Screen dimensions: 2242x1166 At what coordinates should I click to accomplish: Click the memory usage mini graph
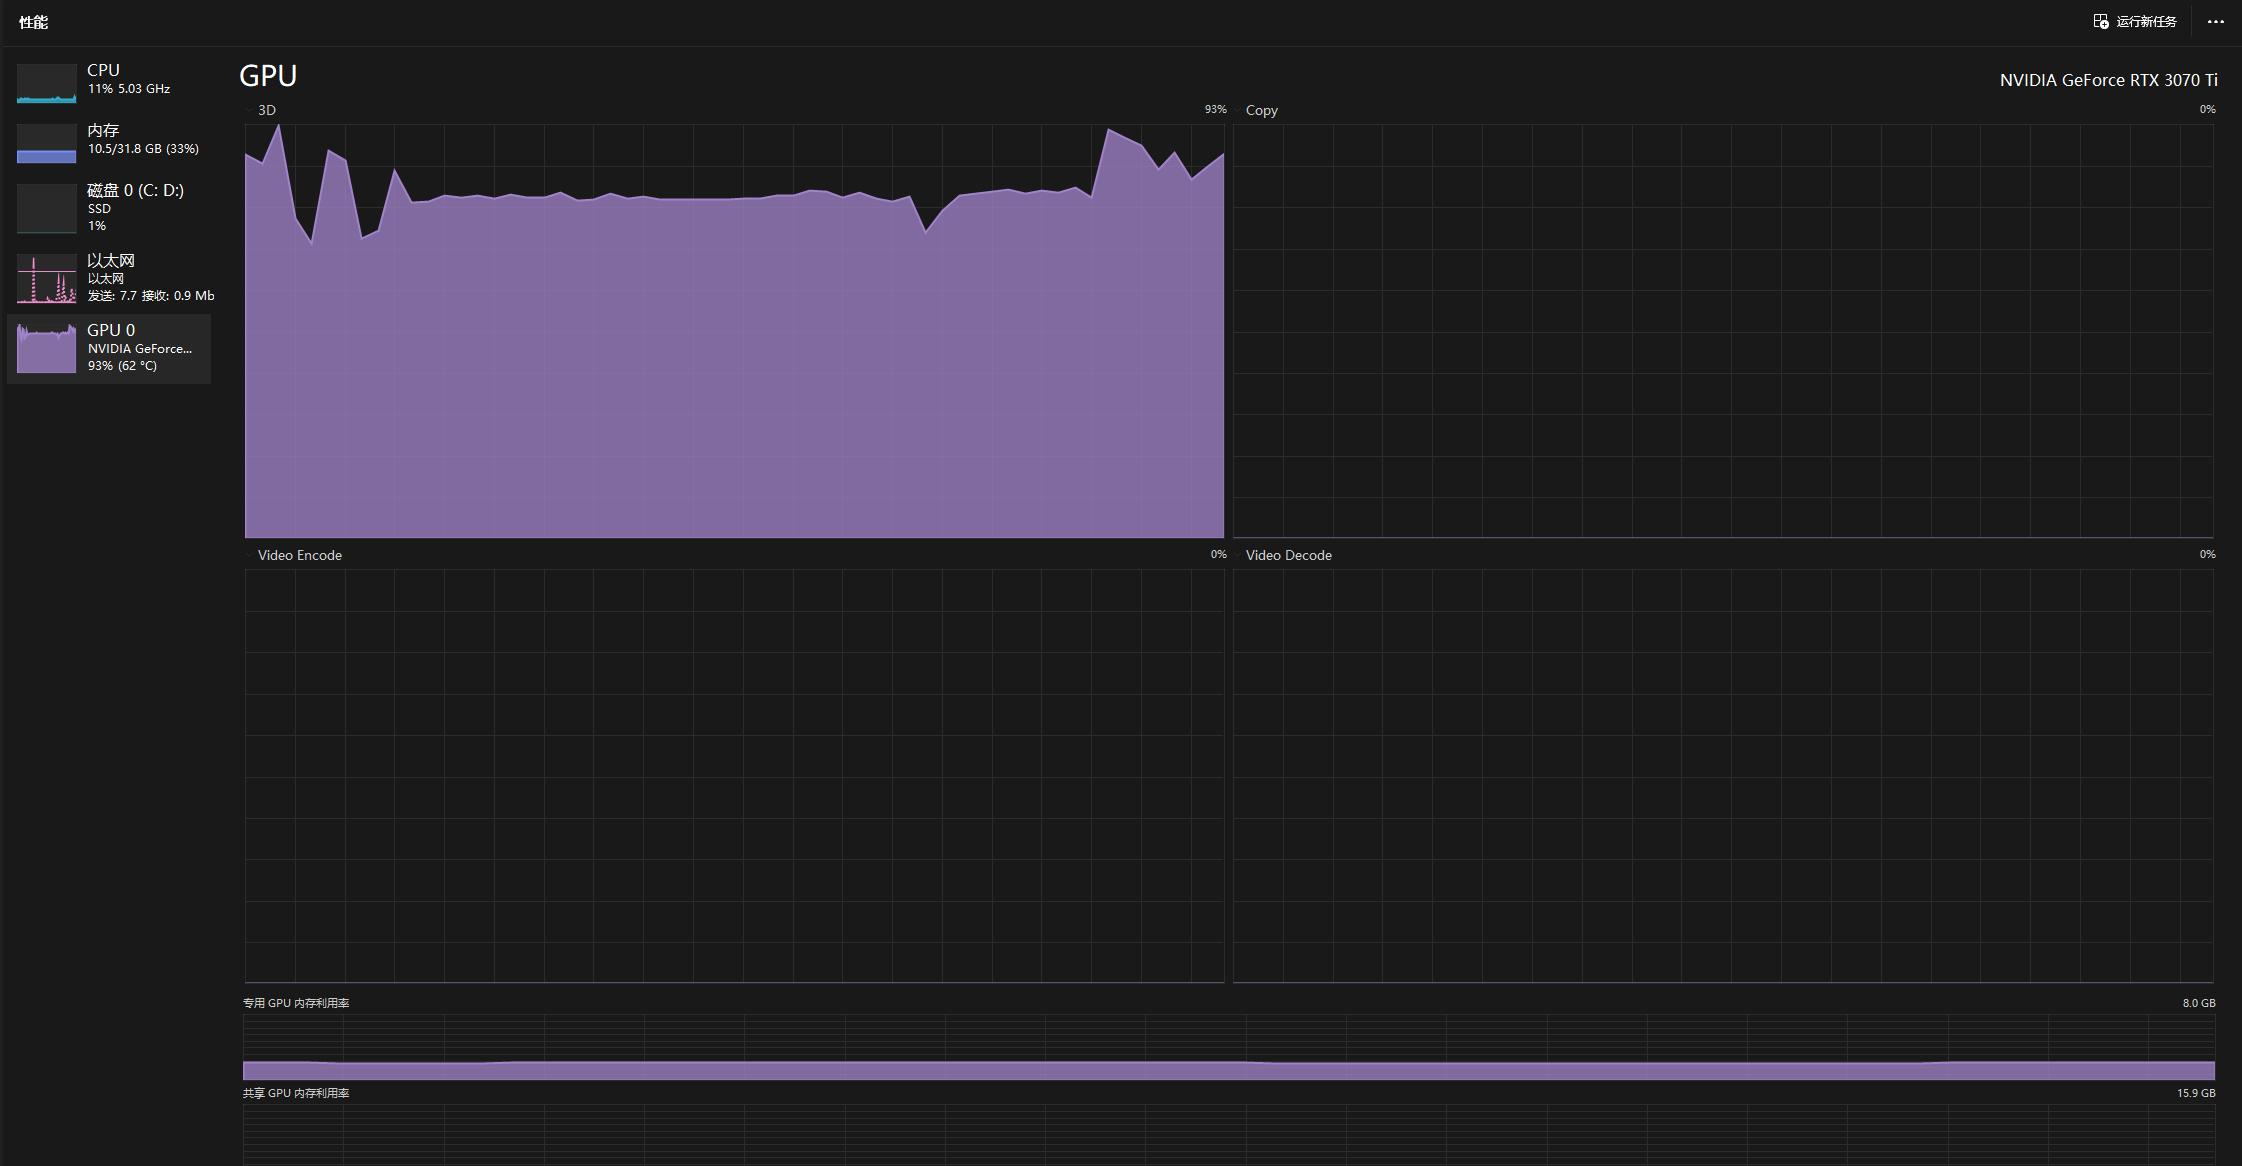point(46,144)
